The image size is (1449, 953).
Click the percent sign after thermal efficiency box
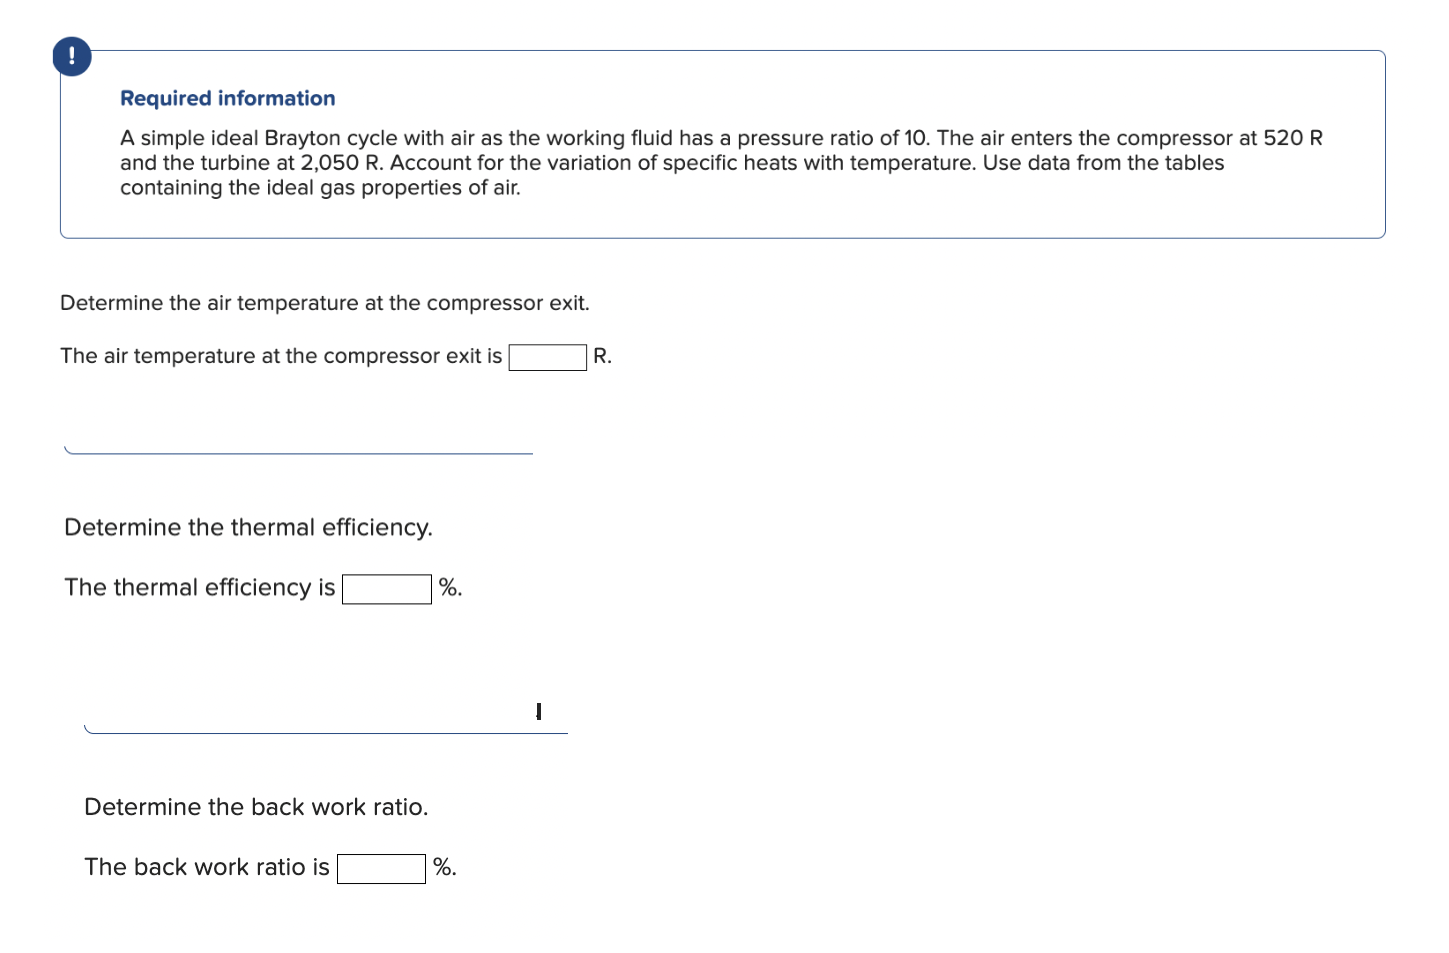pyautogui.click(x=449, y=588)
